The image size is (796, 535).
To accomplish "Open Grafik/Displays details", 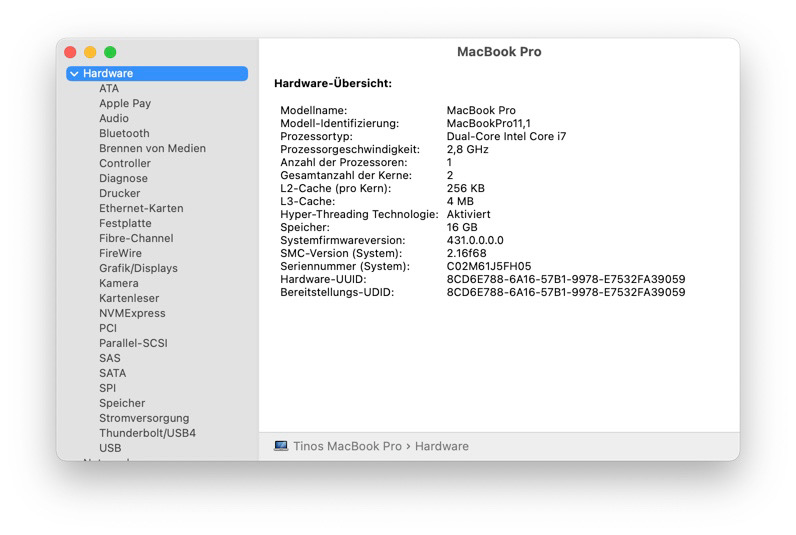I will click(x=138, y=269).
